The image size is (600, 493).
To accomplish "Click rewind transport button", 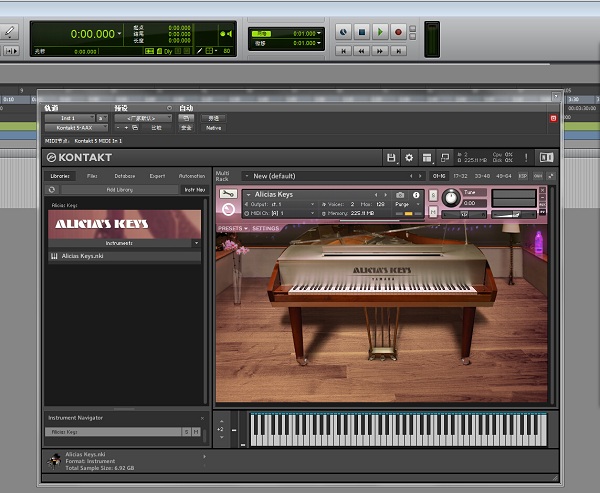I will [362, 51].
